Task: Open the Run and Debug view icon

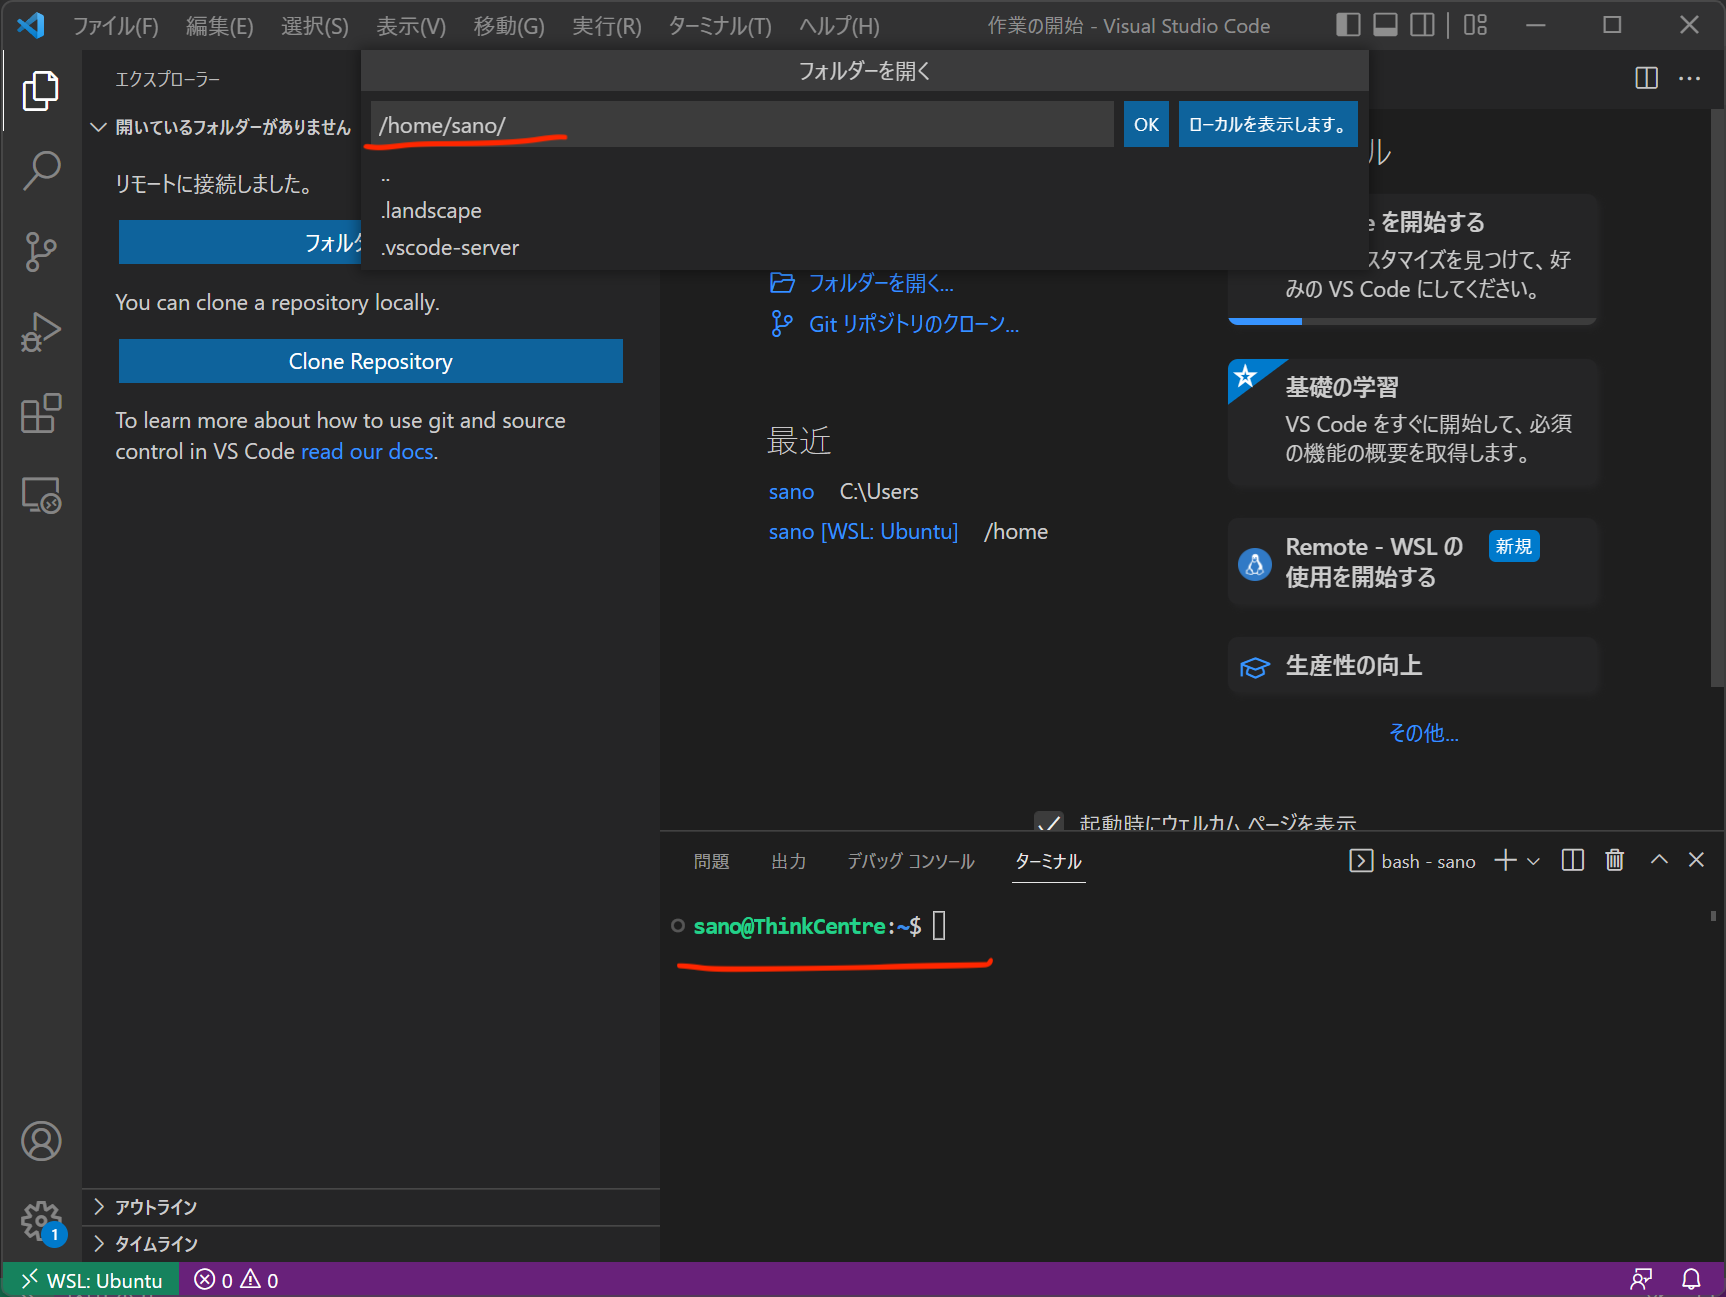Action: coord(41,333)
